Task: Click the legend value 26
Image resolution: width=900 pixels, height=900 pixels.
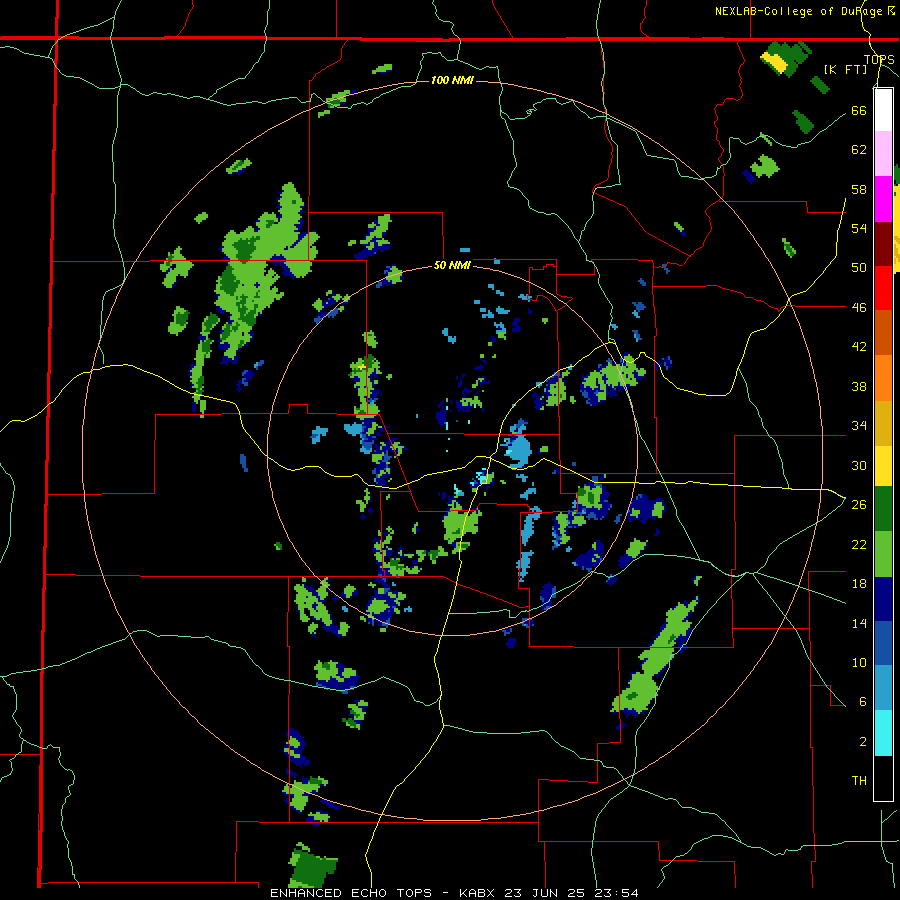Action: (859, 505)
